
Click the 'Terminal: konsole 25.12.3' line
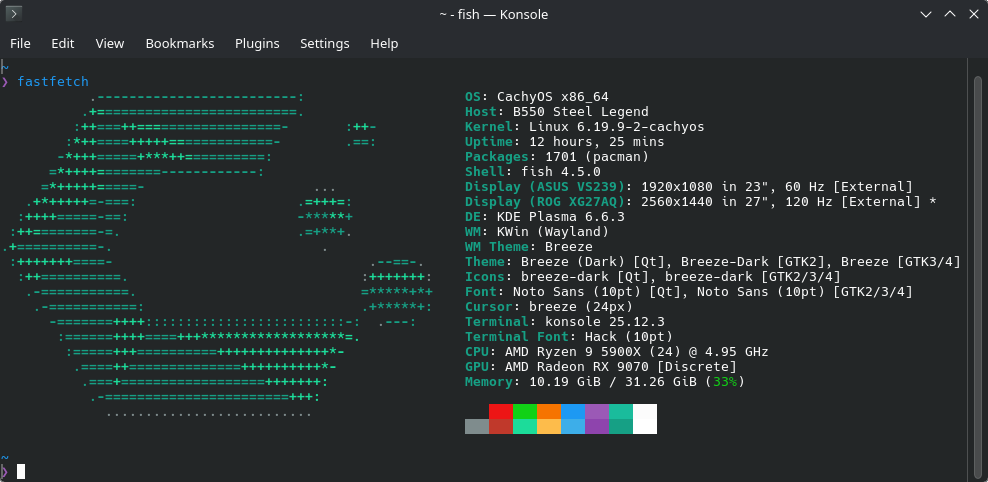point(565,322)
